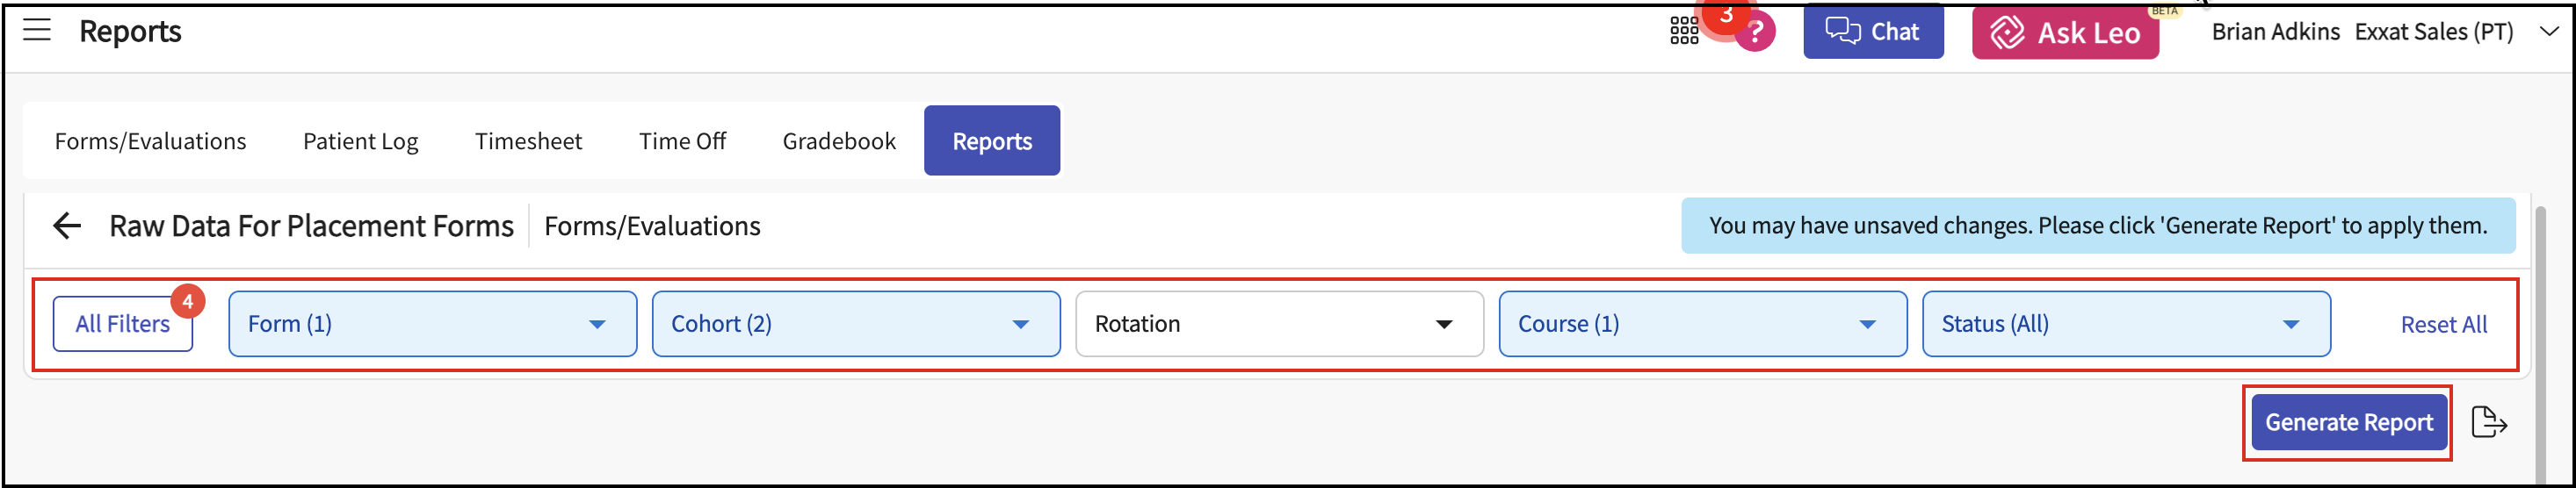The image size is (2576, 488).
Task: Click the Reset All link
Action: pyautogui.click(x=2443, y=325)
